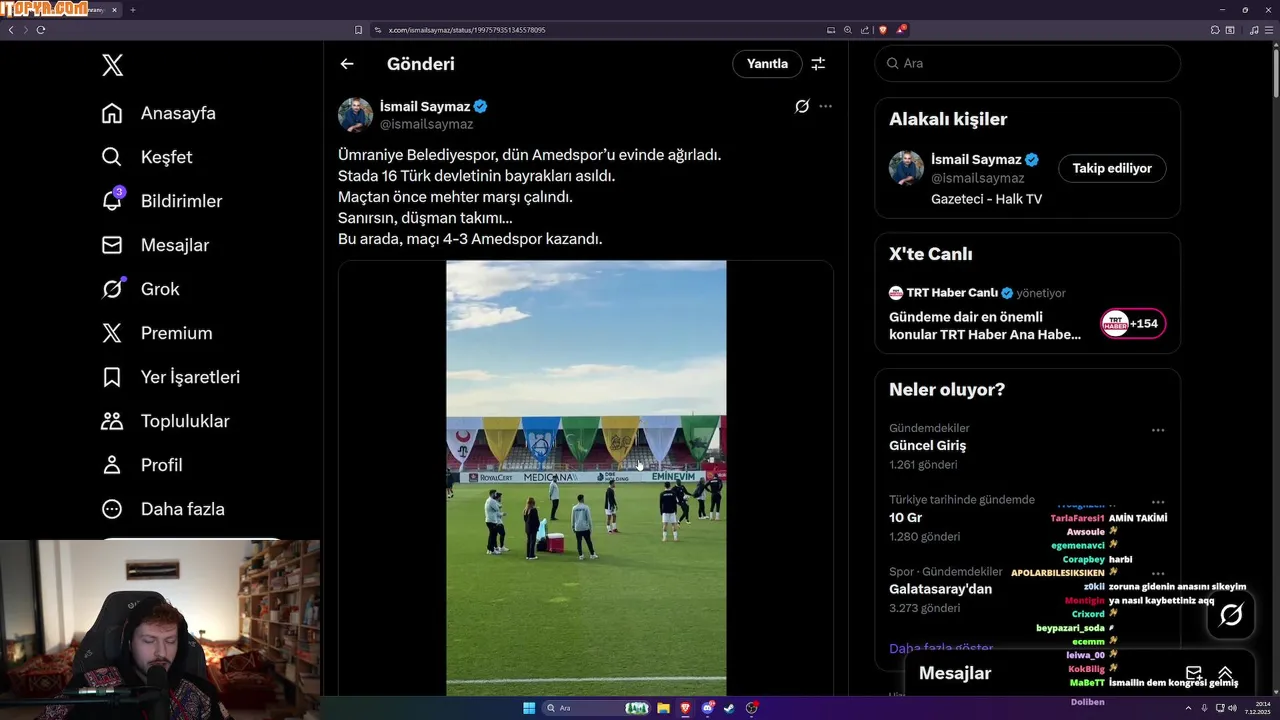1280x720 pixels.
Task: Click the X logo in the sidebar
Action: [x=112, y=66]
